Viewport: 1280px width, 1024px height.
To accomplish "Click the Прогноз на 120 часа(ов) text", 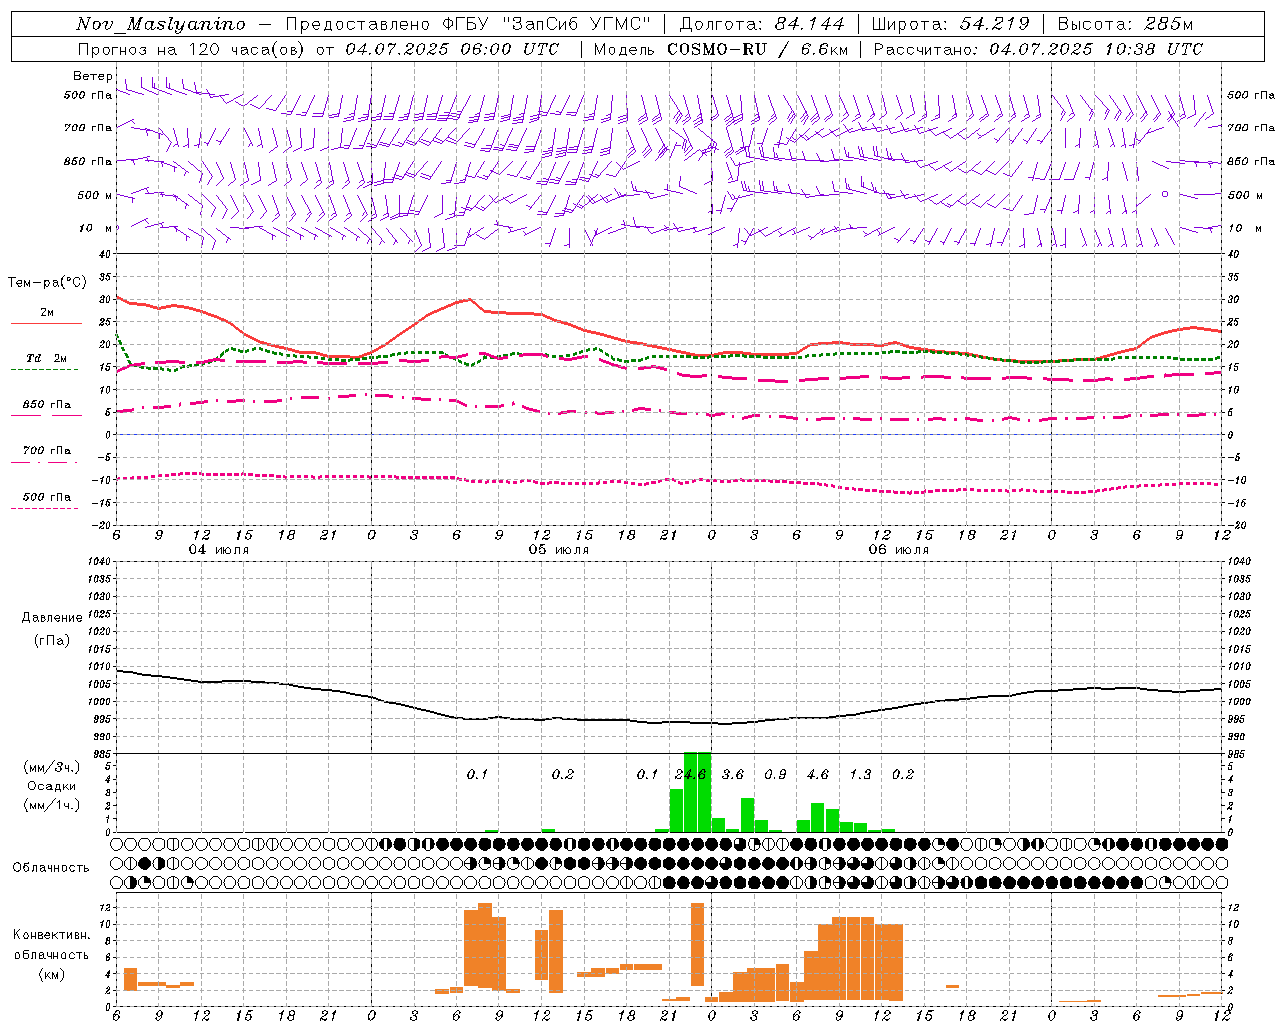I will (193, 49).
